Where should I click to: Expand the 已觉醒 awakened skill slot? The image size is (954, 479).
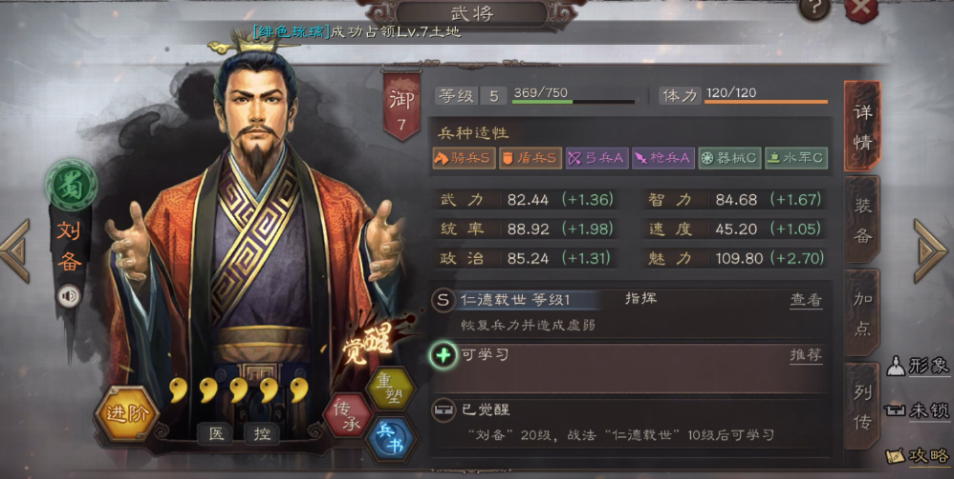630,423
